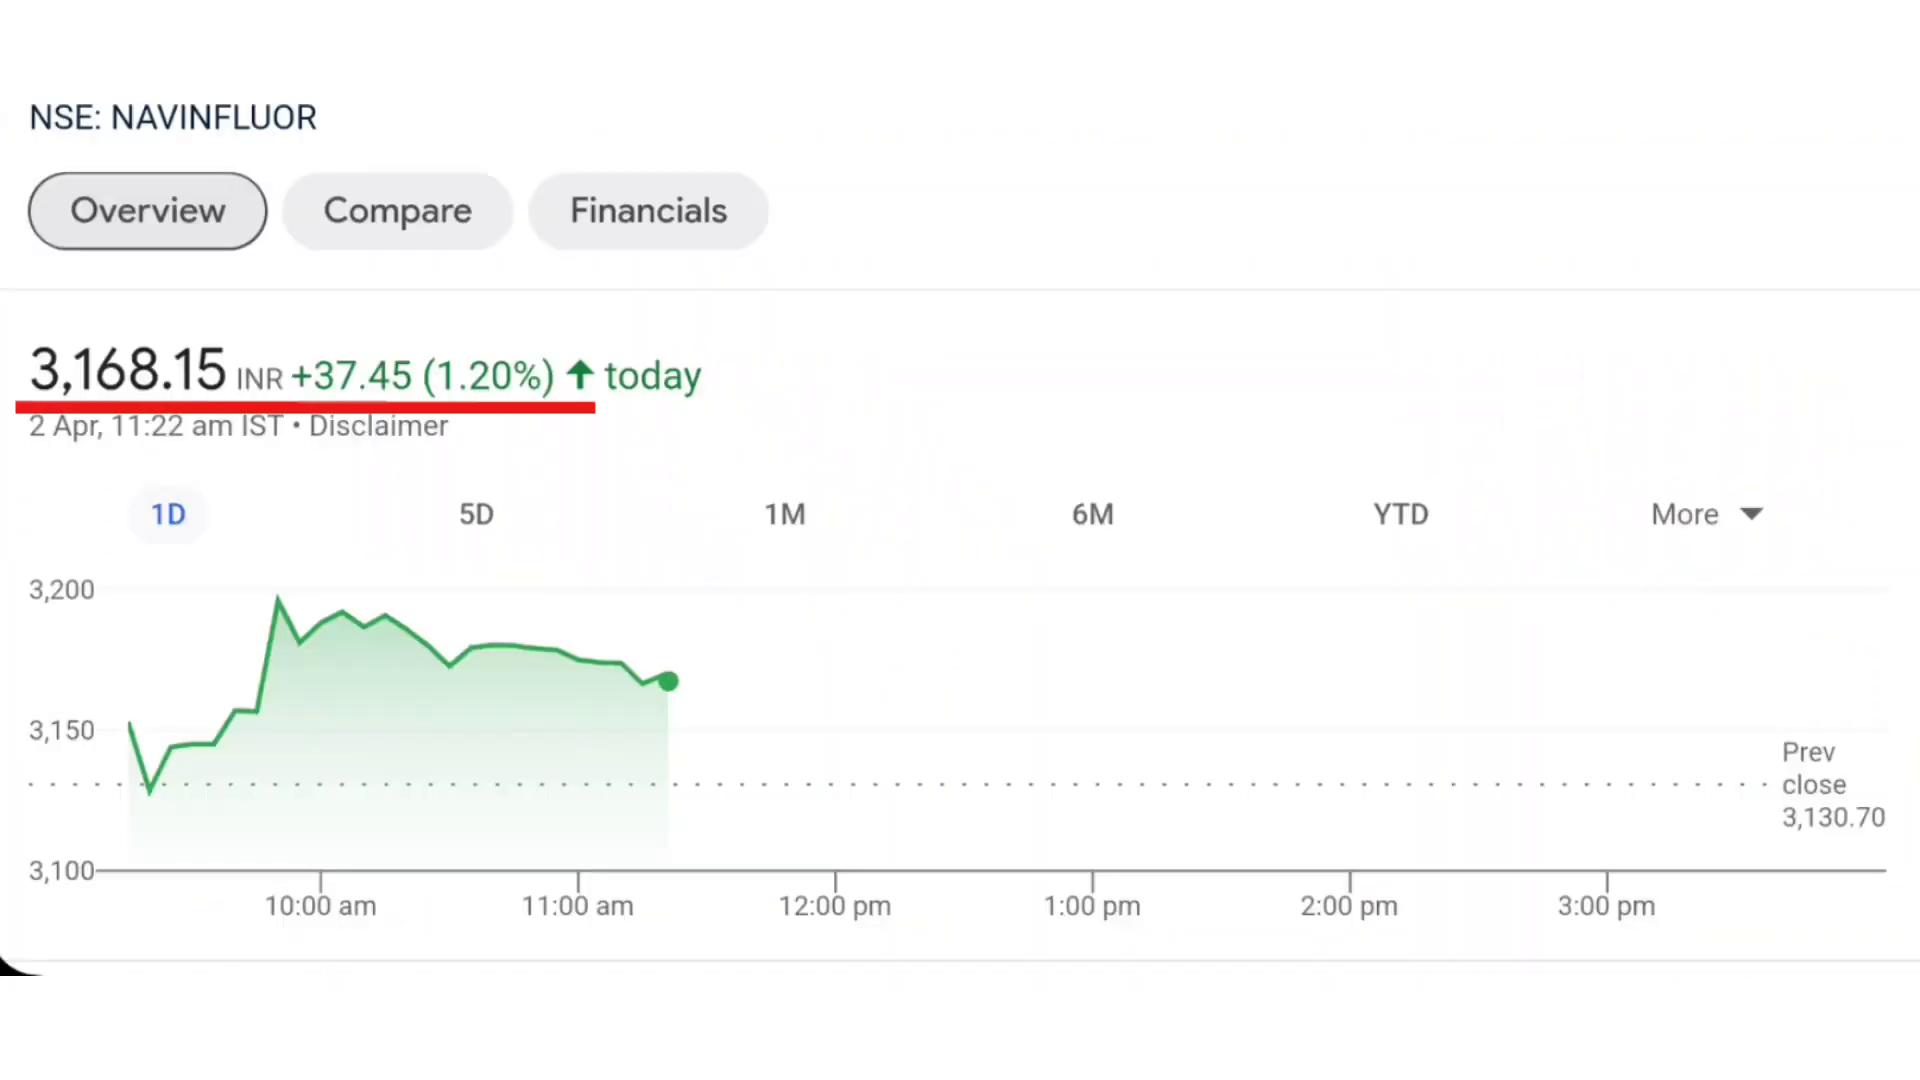The width and height of the screenshot is (1920, 1080).
Task: Click the NSE: NAVINFLUOR ticker label
Action: [173, 117]
